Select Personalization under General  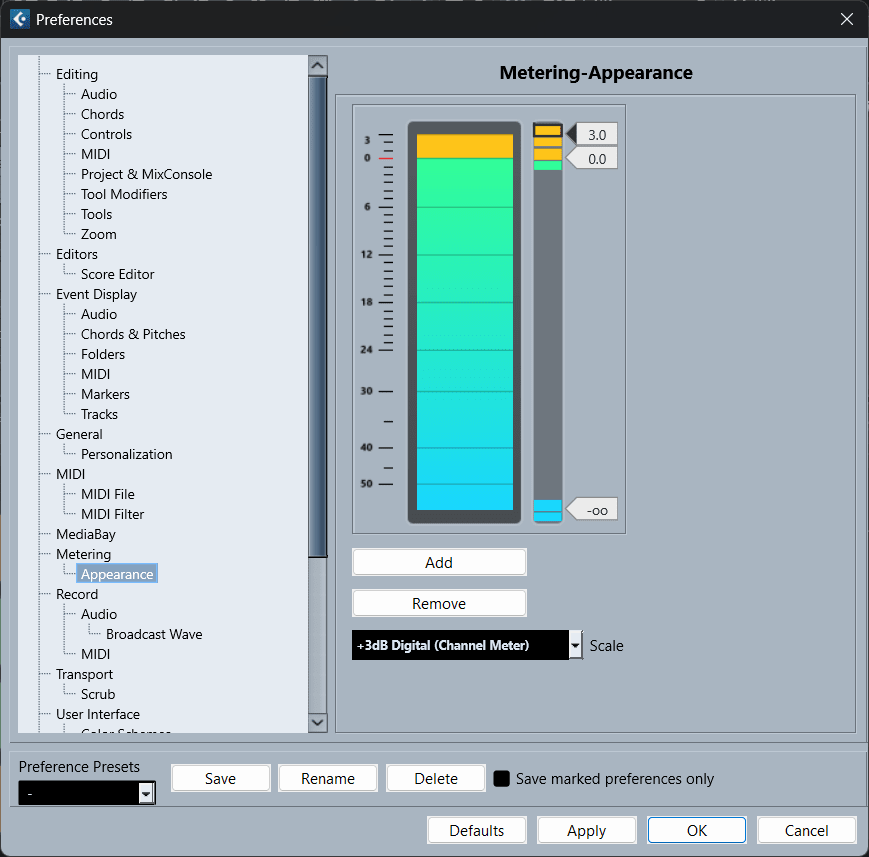(x=126, y=454)
